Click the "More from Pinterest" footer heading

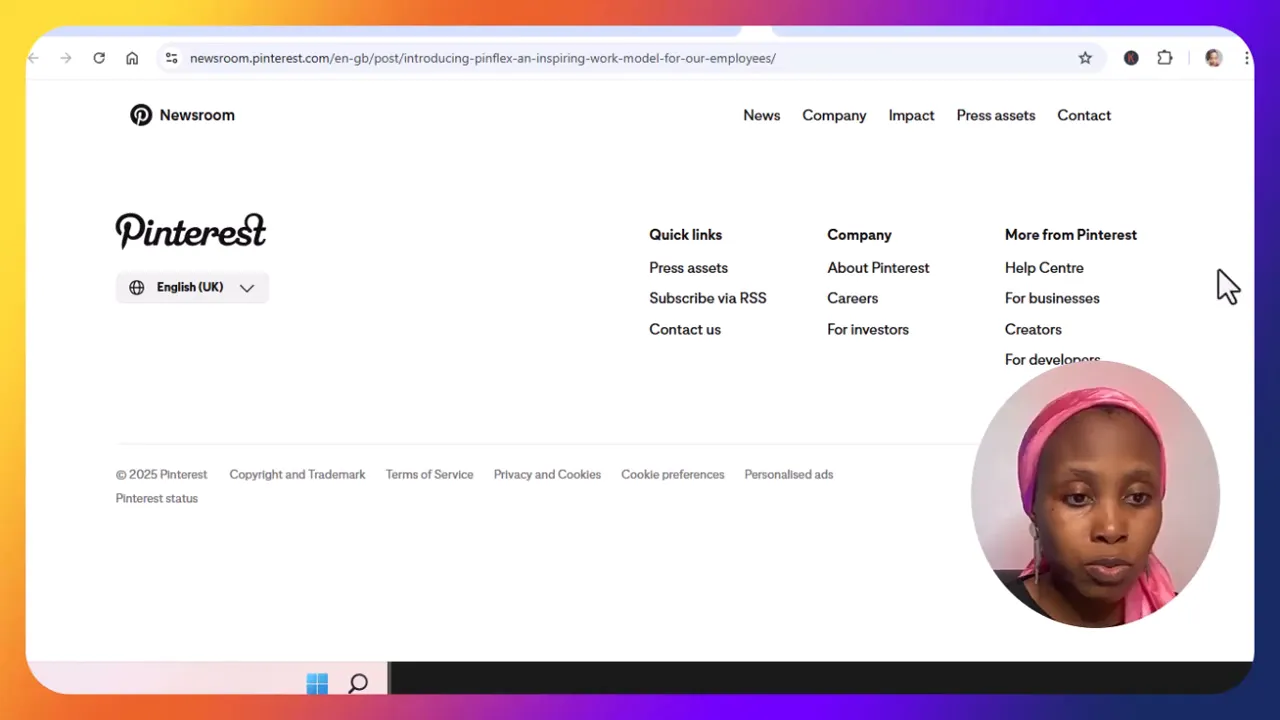pyautogui.click(x=1071, y=235)
